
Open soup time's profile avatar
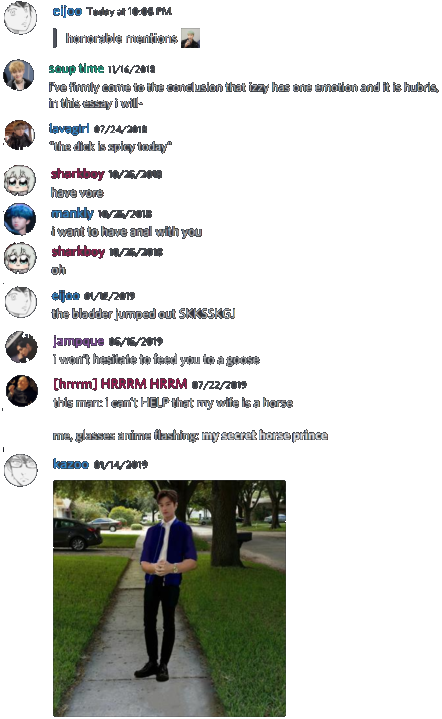coord(19,75)
